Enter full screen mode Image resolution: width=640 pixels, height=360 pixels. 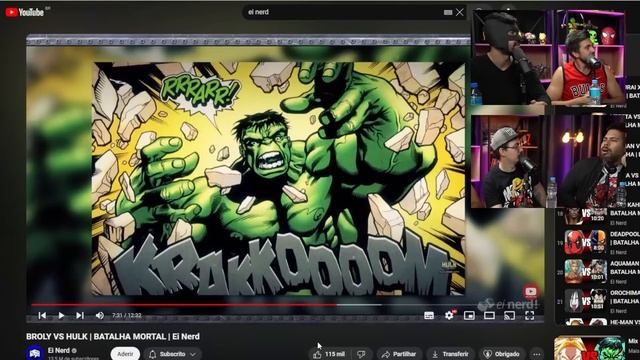[529, 315]
